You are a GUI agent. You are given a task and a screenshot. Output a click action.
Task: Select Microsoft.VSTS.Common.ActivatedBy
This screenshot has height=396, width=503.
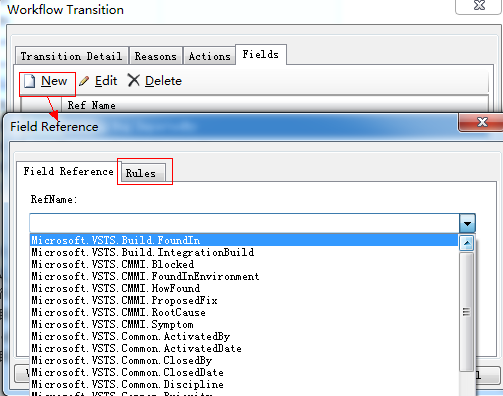tap(244, 336)
